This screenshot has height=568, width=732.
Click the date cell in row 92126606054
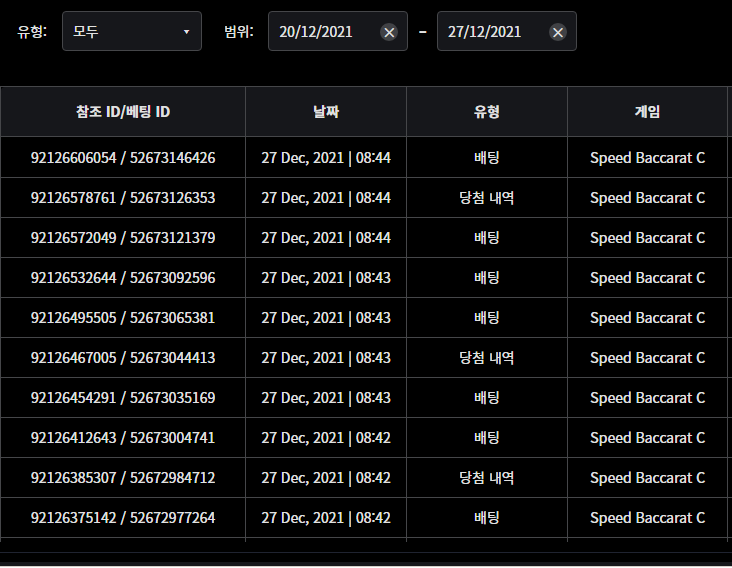(326, 158)
